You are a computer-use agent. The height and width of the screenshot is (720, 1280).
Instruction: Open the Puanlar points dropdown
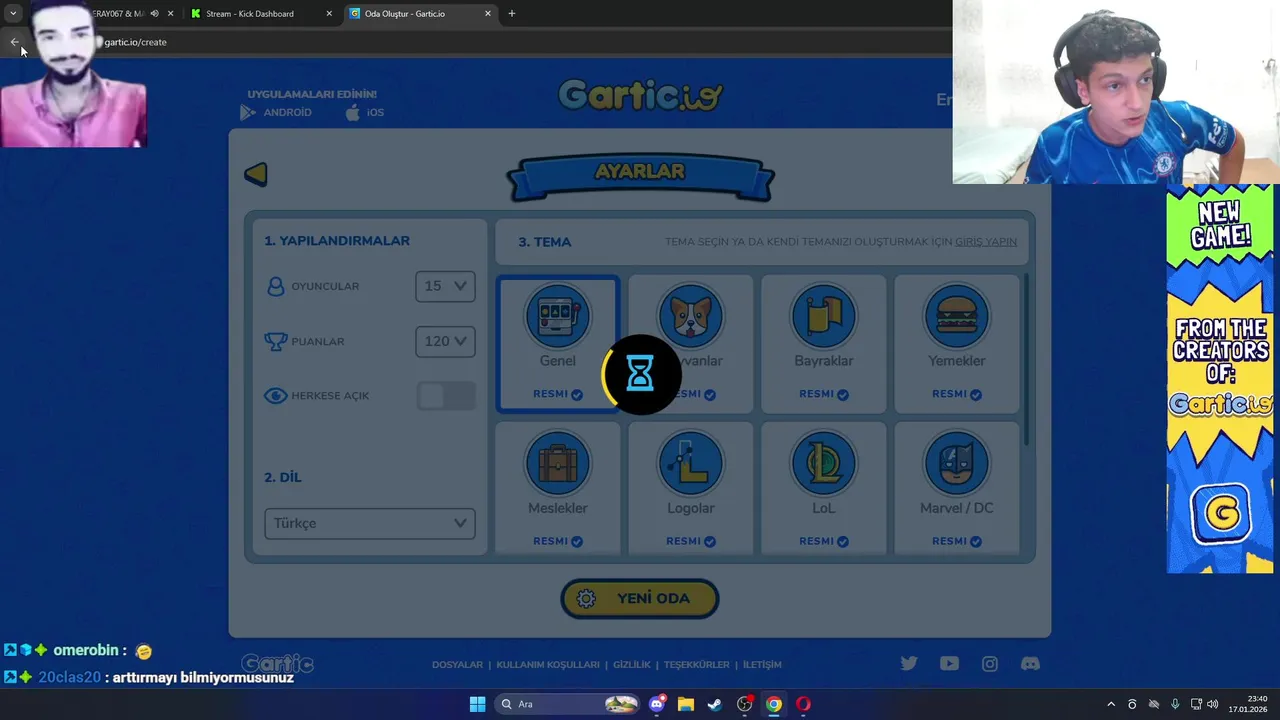[445, 341]
